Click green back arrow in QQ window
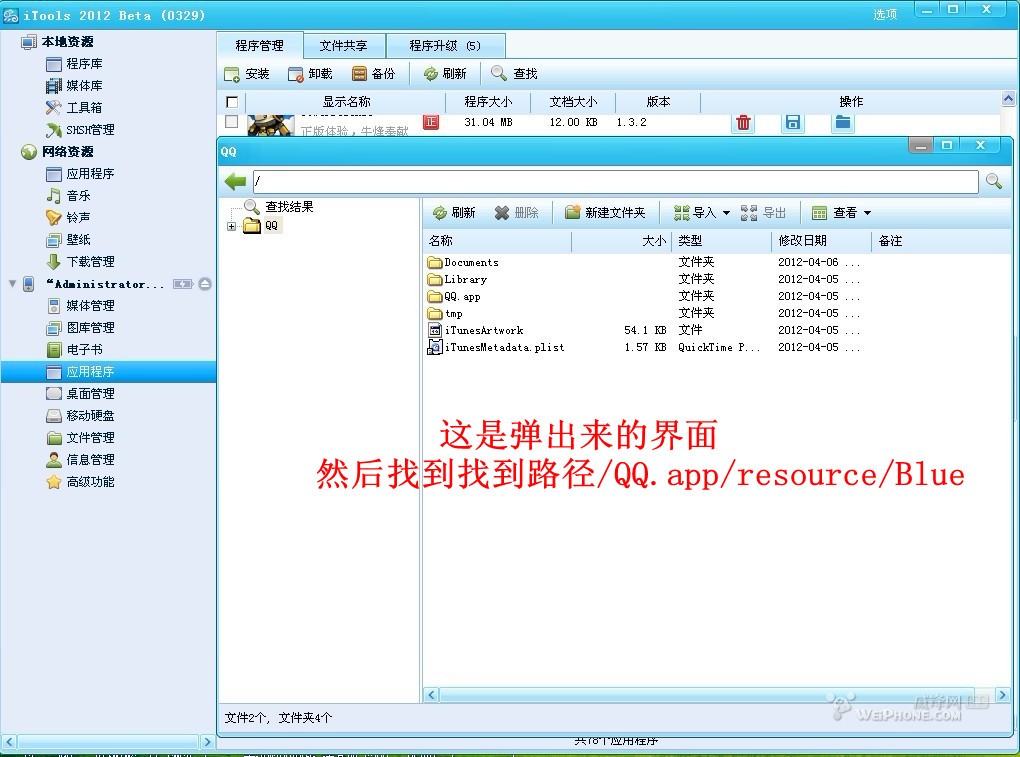Viewport: 1020px width, 757px height. (x=235, y=181)
